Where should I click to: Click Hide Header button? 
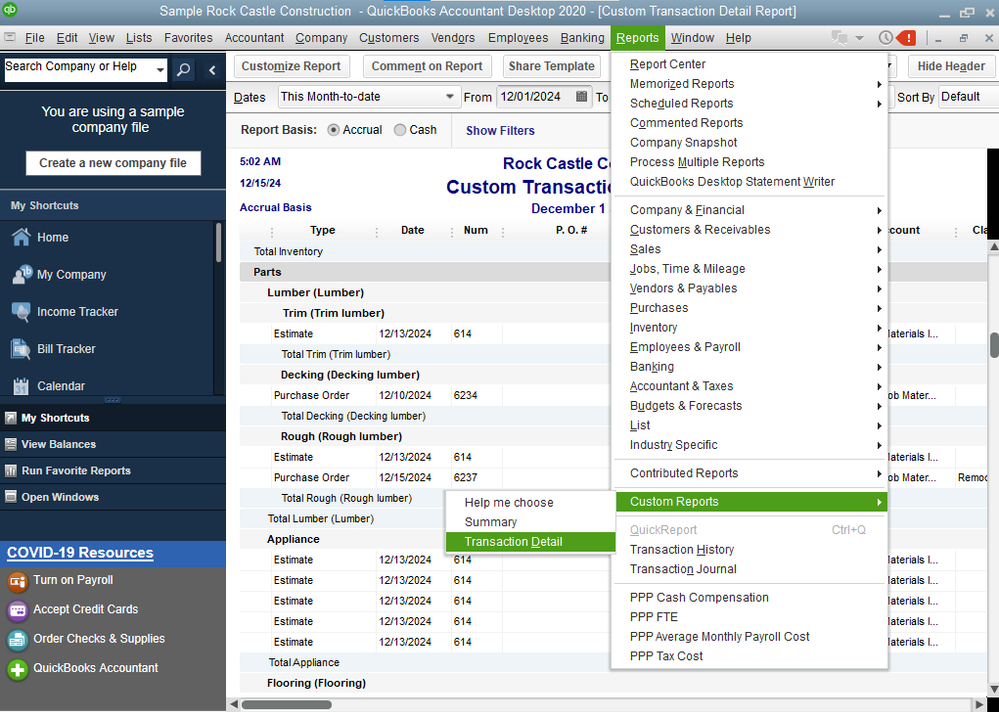(x=951, y=66)
